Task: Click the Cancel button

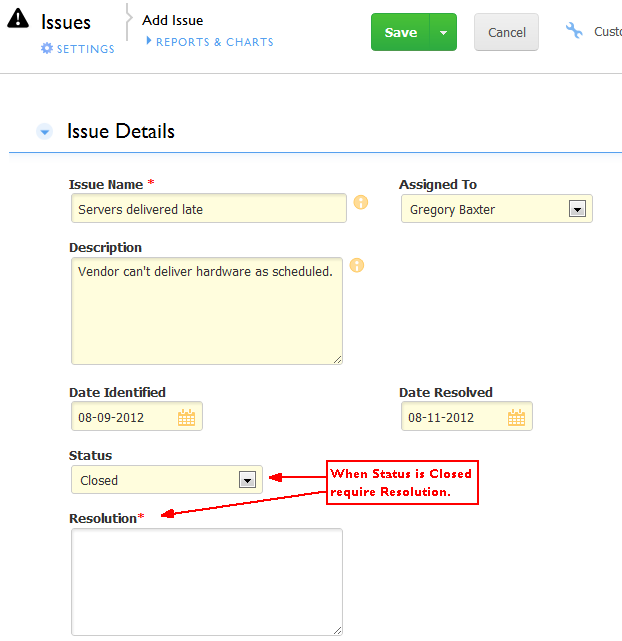Action: (506, 32)
